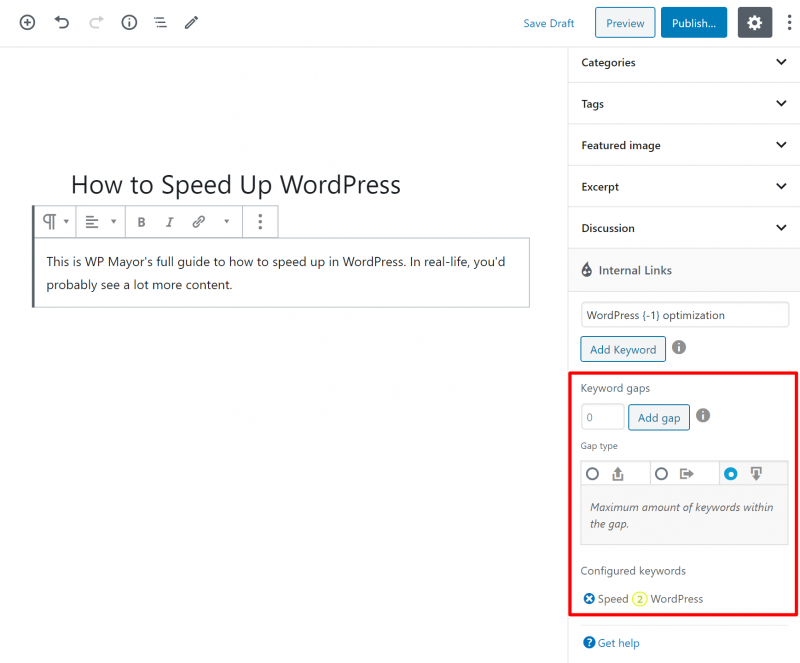800x663 pixels.
Task: Click the Preview button
Action: (625, 22)
